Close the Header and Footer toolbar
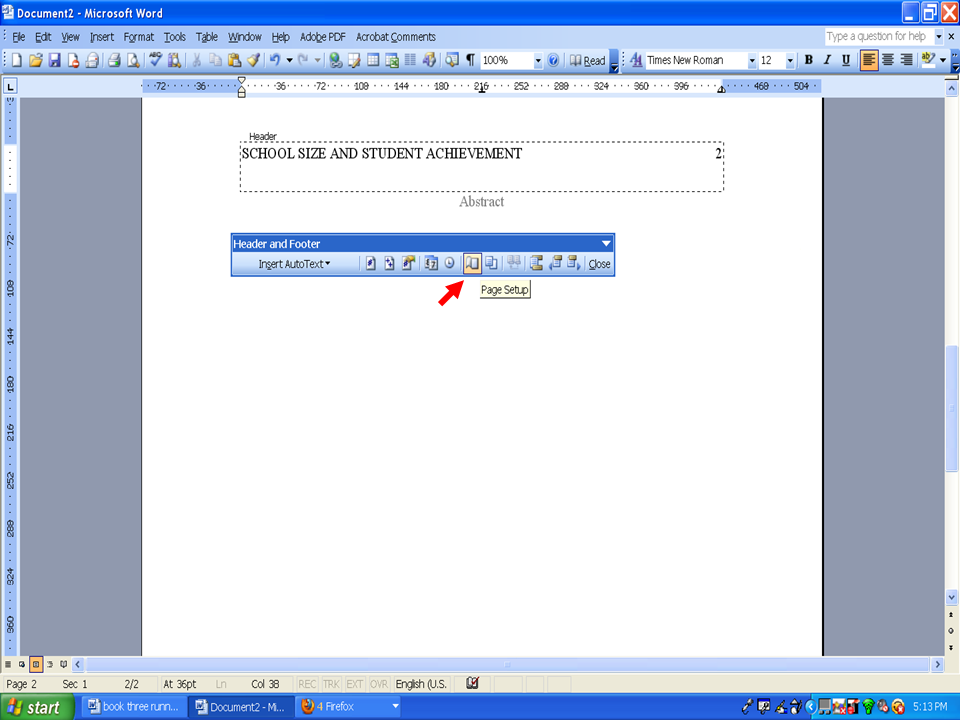Viewport: 960px width, 720px height. point(599,264)
